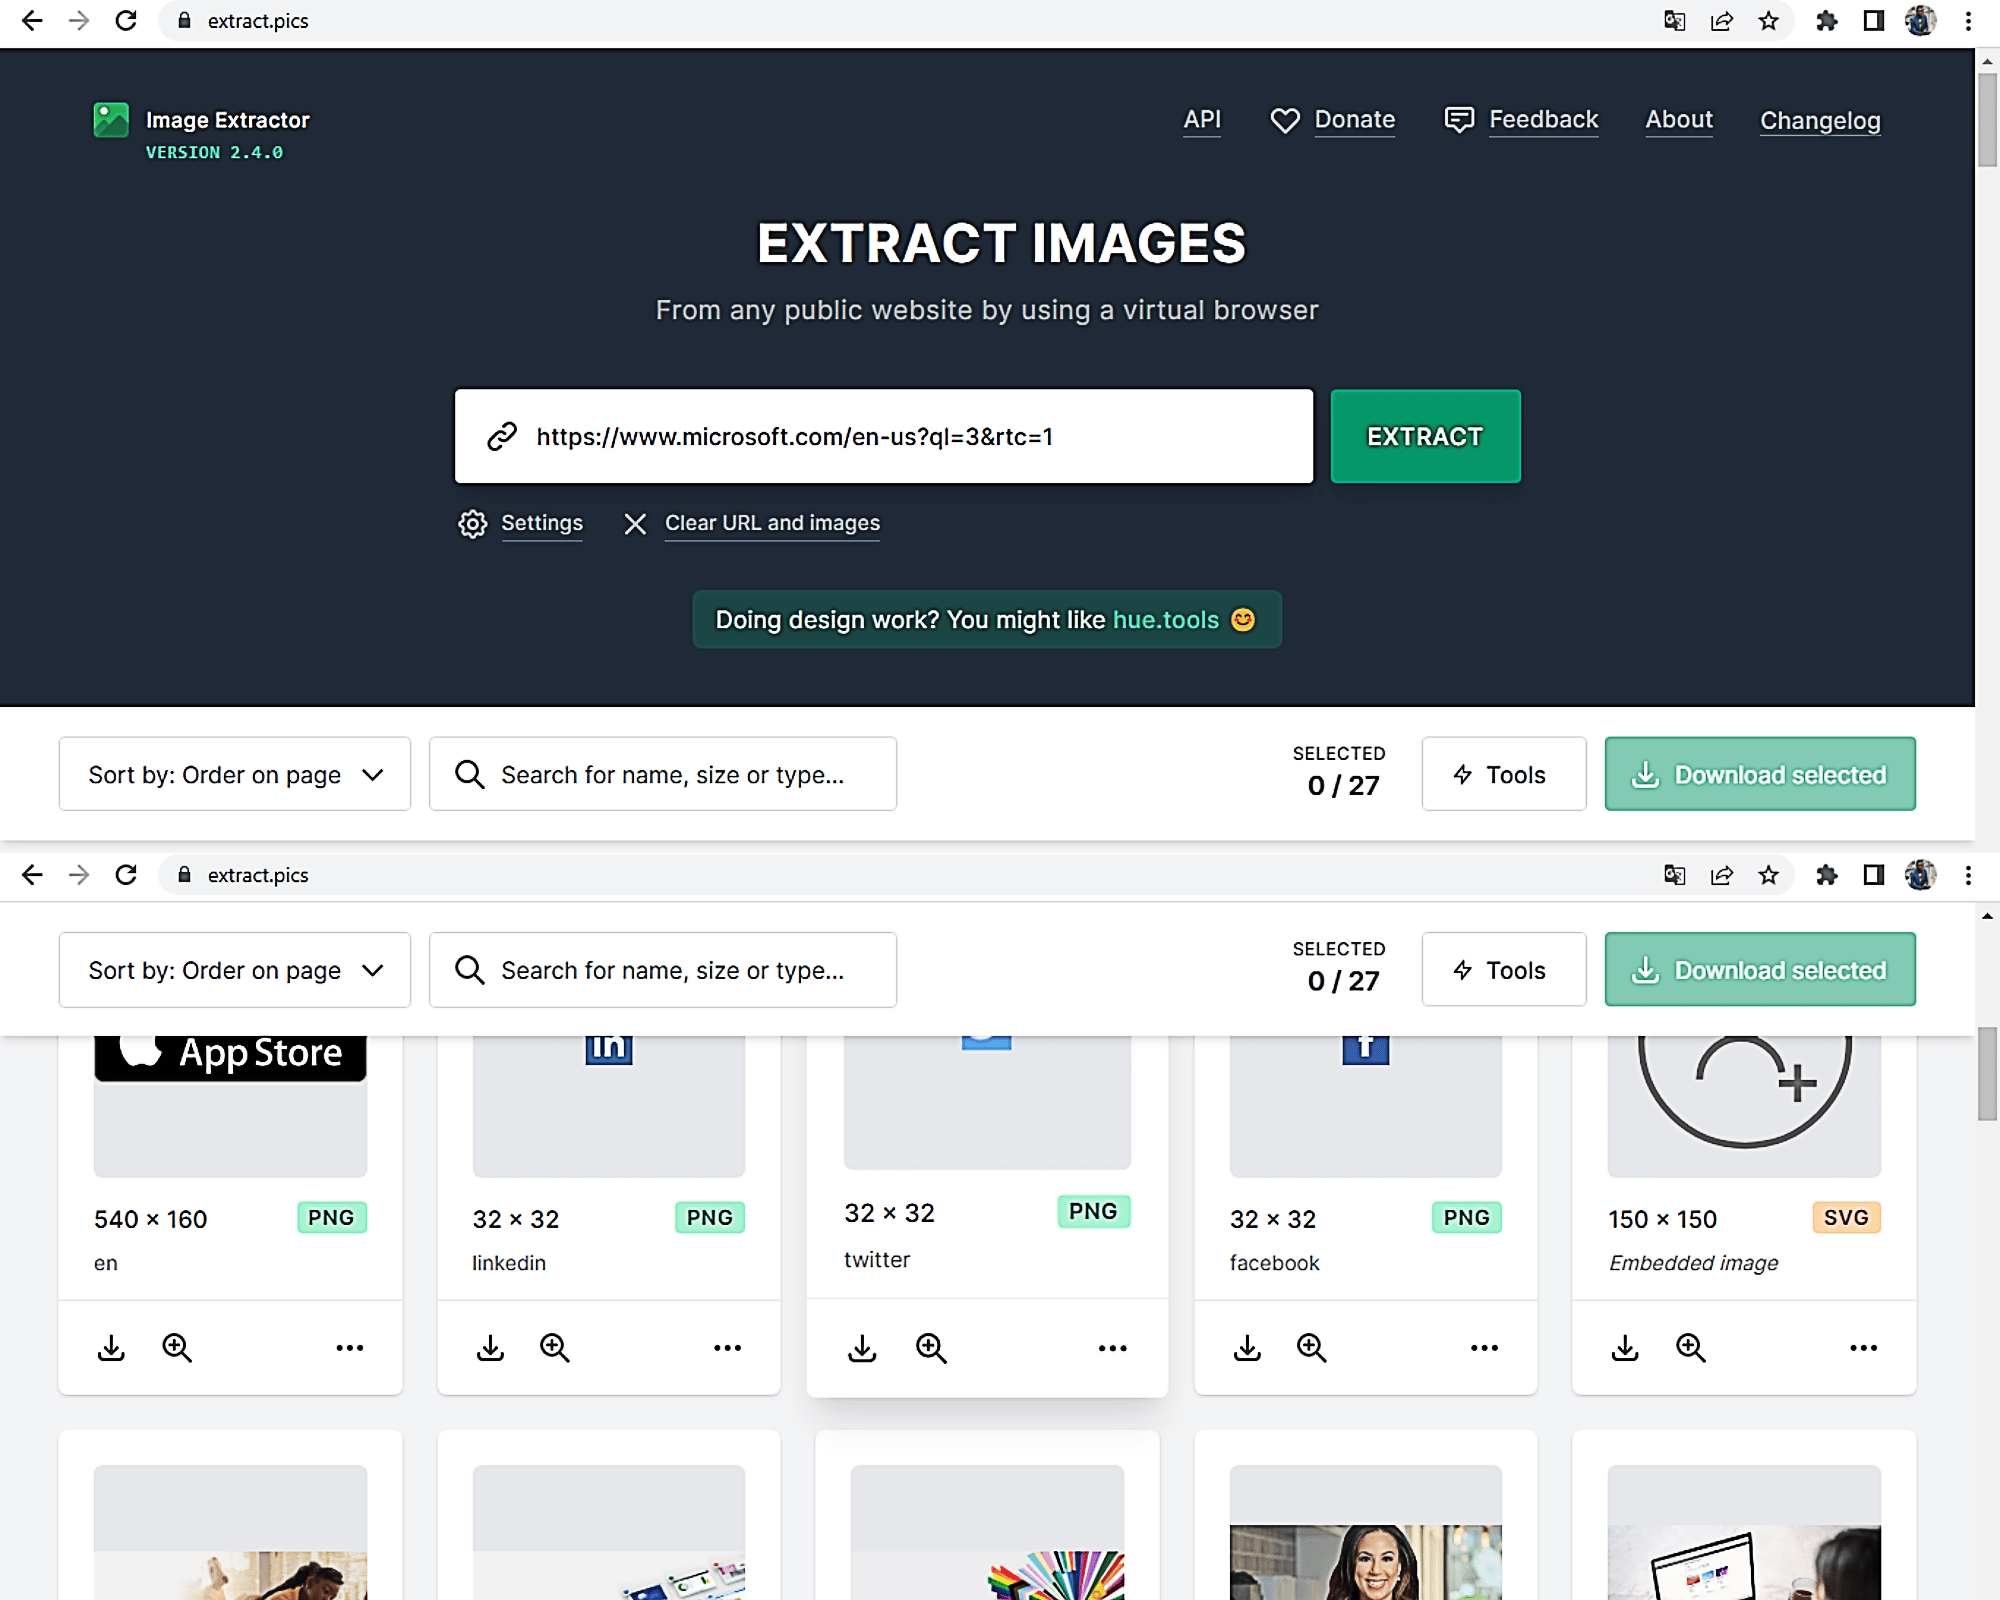Click the lower Search for name, size or type field

(663, 970)
